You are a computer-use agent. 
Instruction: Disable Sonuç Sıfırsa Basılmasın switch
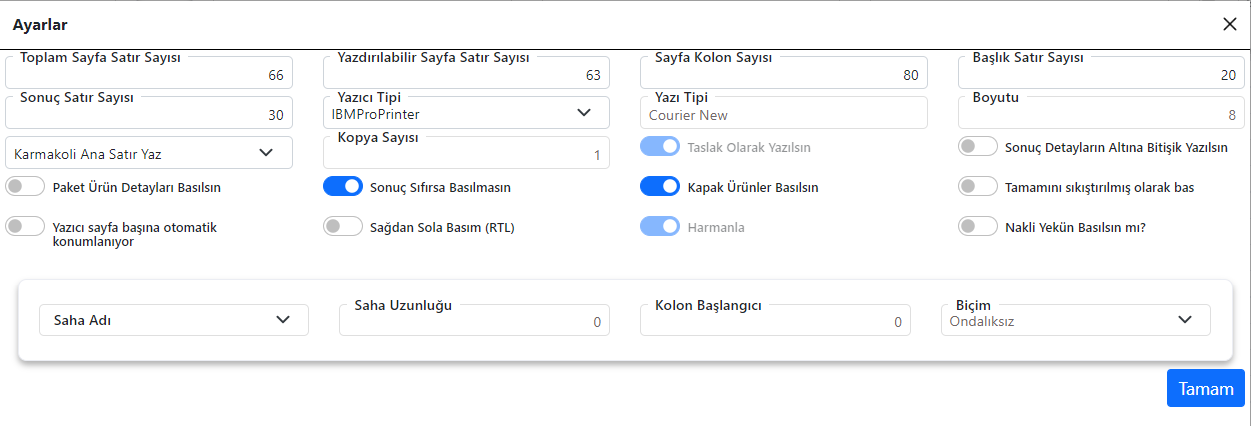(x=343, y=186)
